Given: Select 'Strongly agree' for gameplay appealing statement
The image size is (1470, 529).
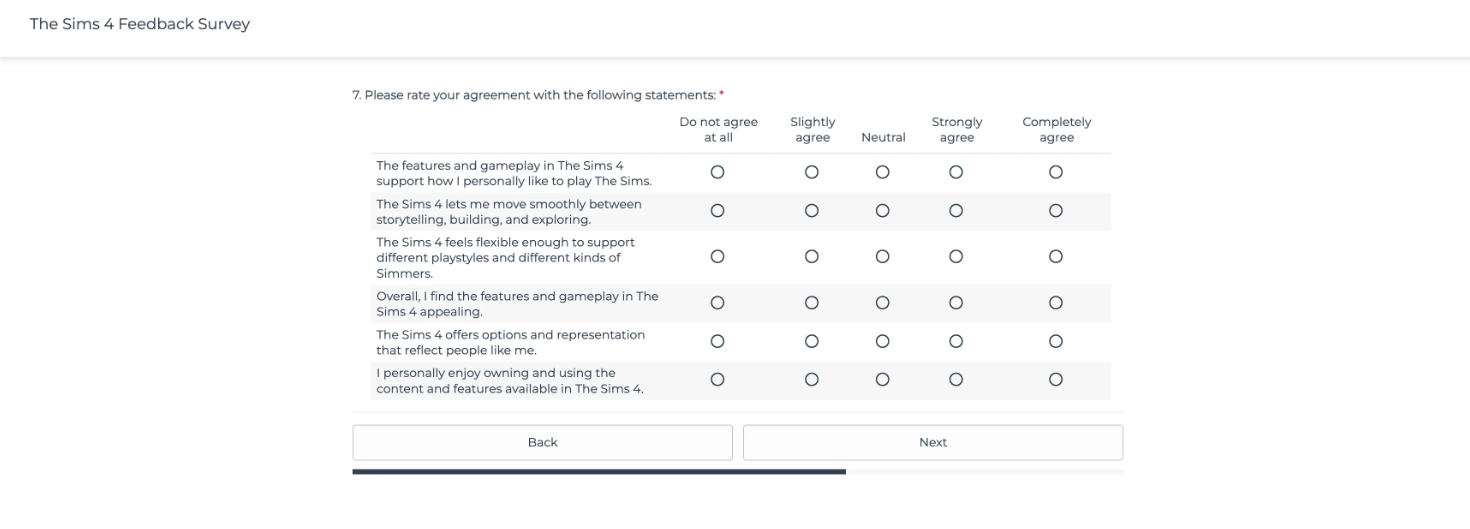Looking at the screenshot, I should click(956, 303).
